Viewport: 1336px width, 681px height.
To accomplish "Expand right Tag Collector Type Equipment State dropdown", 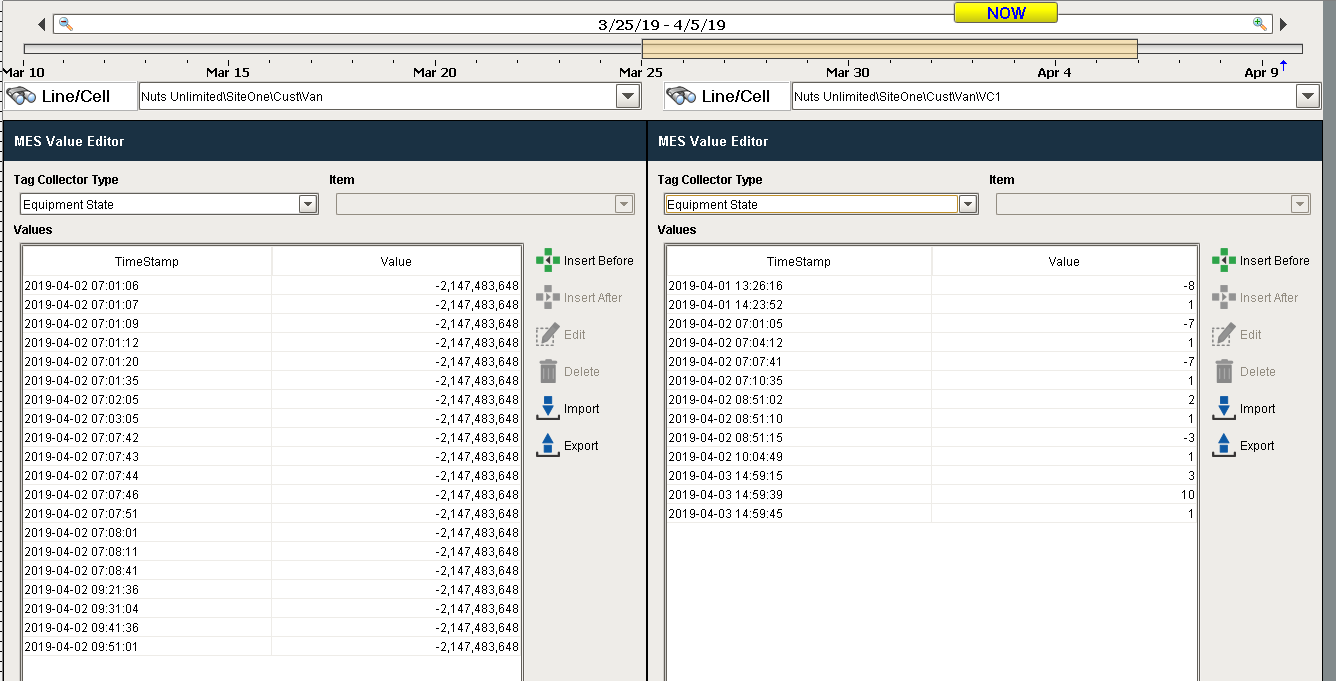I will tap(967, 204).
